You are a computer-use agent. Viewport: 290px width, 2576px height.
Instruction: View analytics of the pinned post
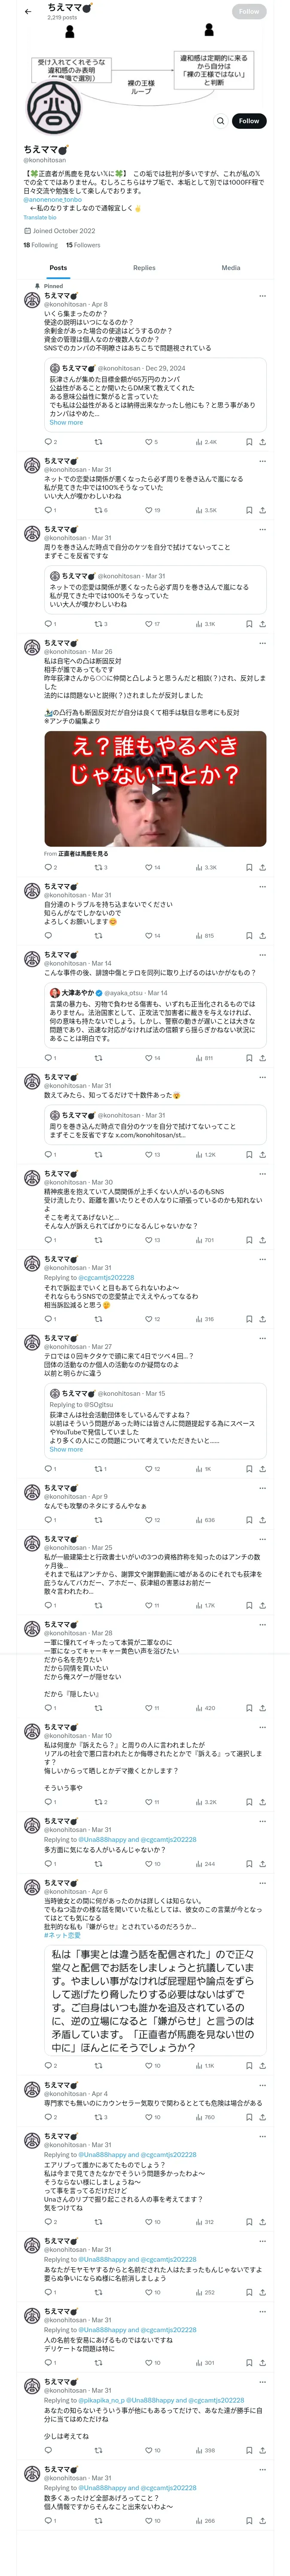tap(206, 441)
